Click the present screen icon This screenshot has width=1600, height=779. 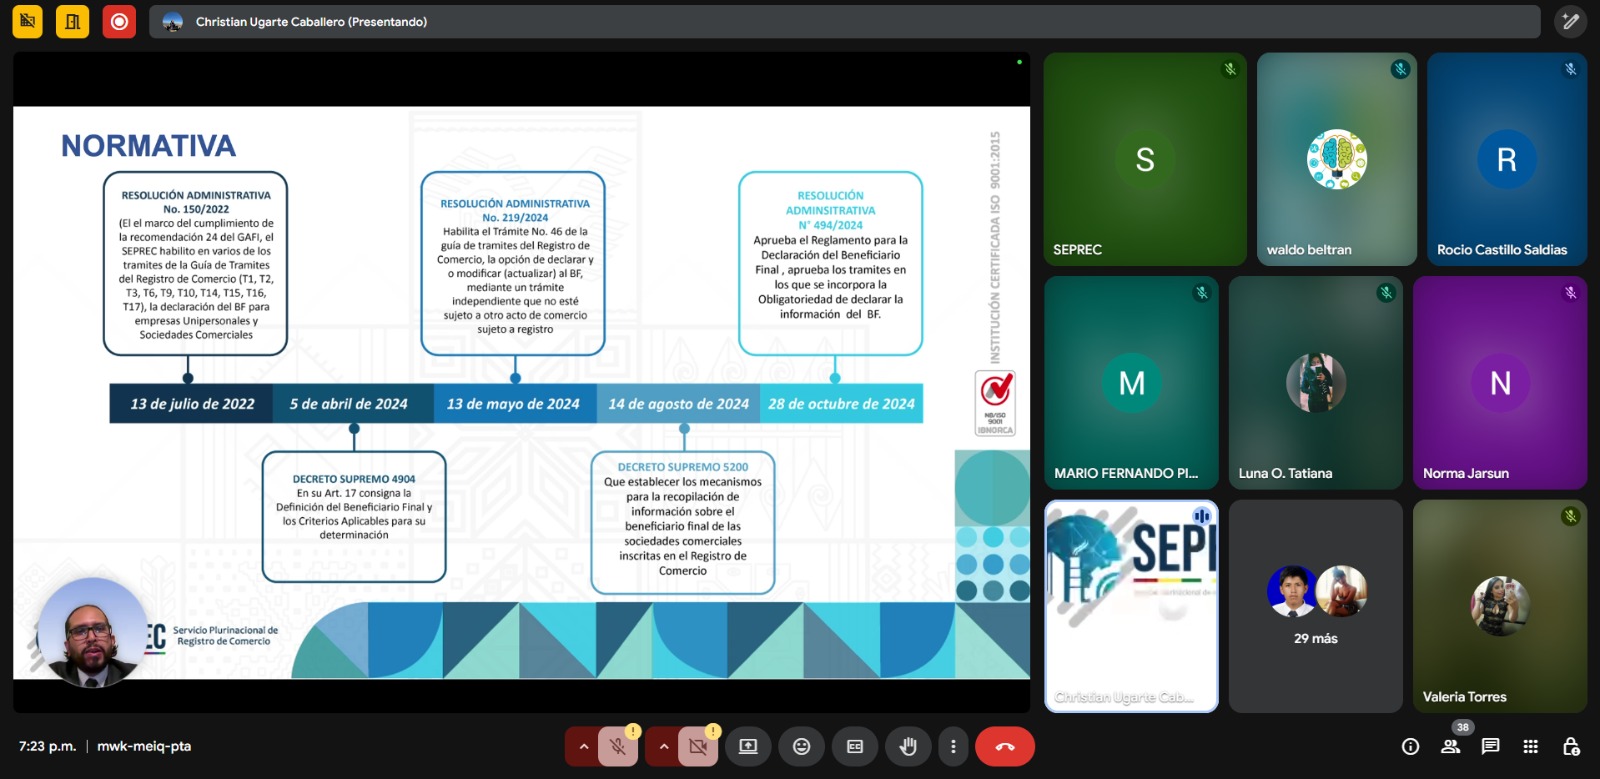coord(748,747)
